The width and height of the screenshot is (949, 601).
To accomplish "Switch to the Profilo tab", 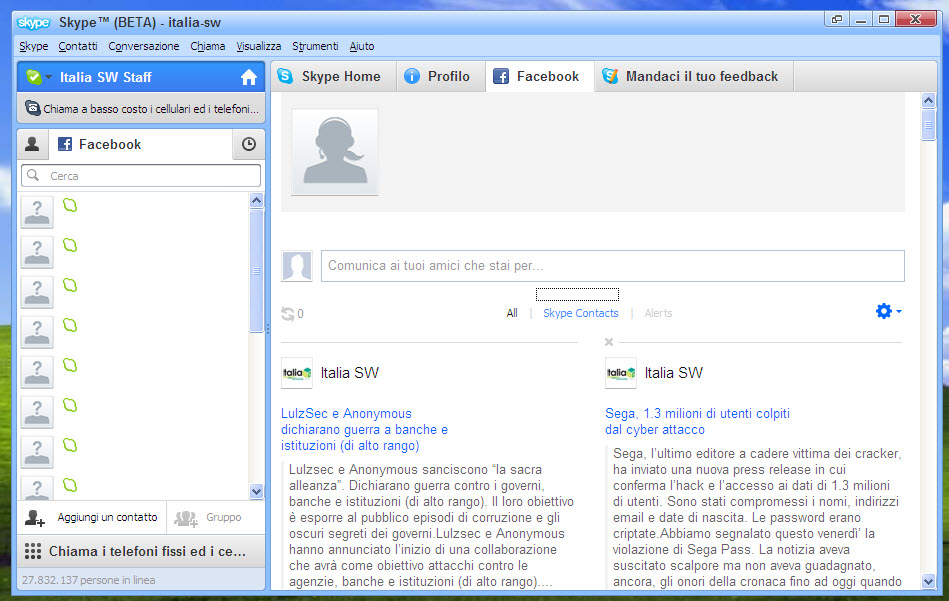I will (441, 76).
